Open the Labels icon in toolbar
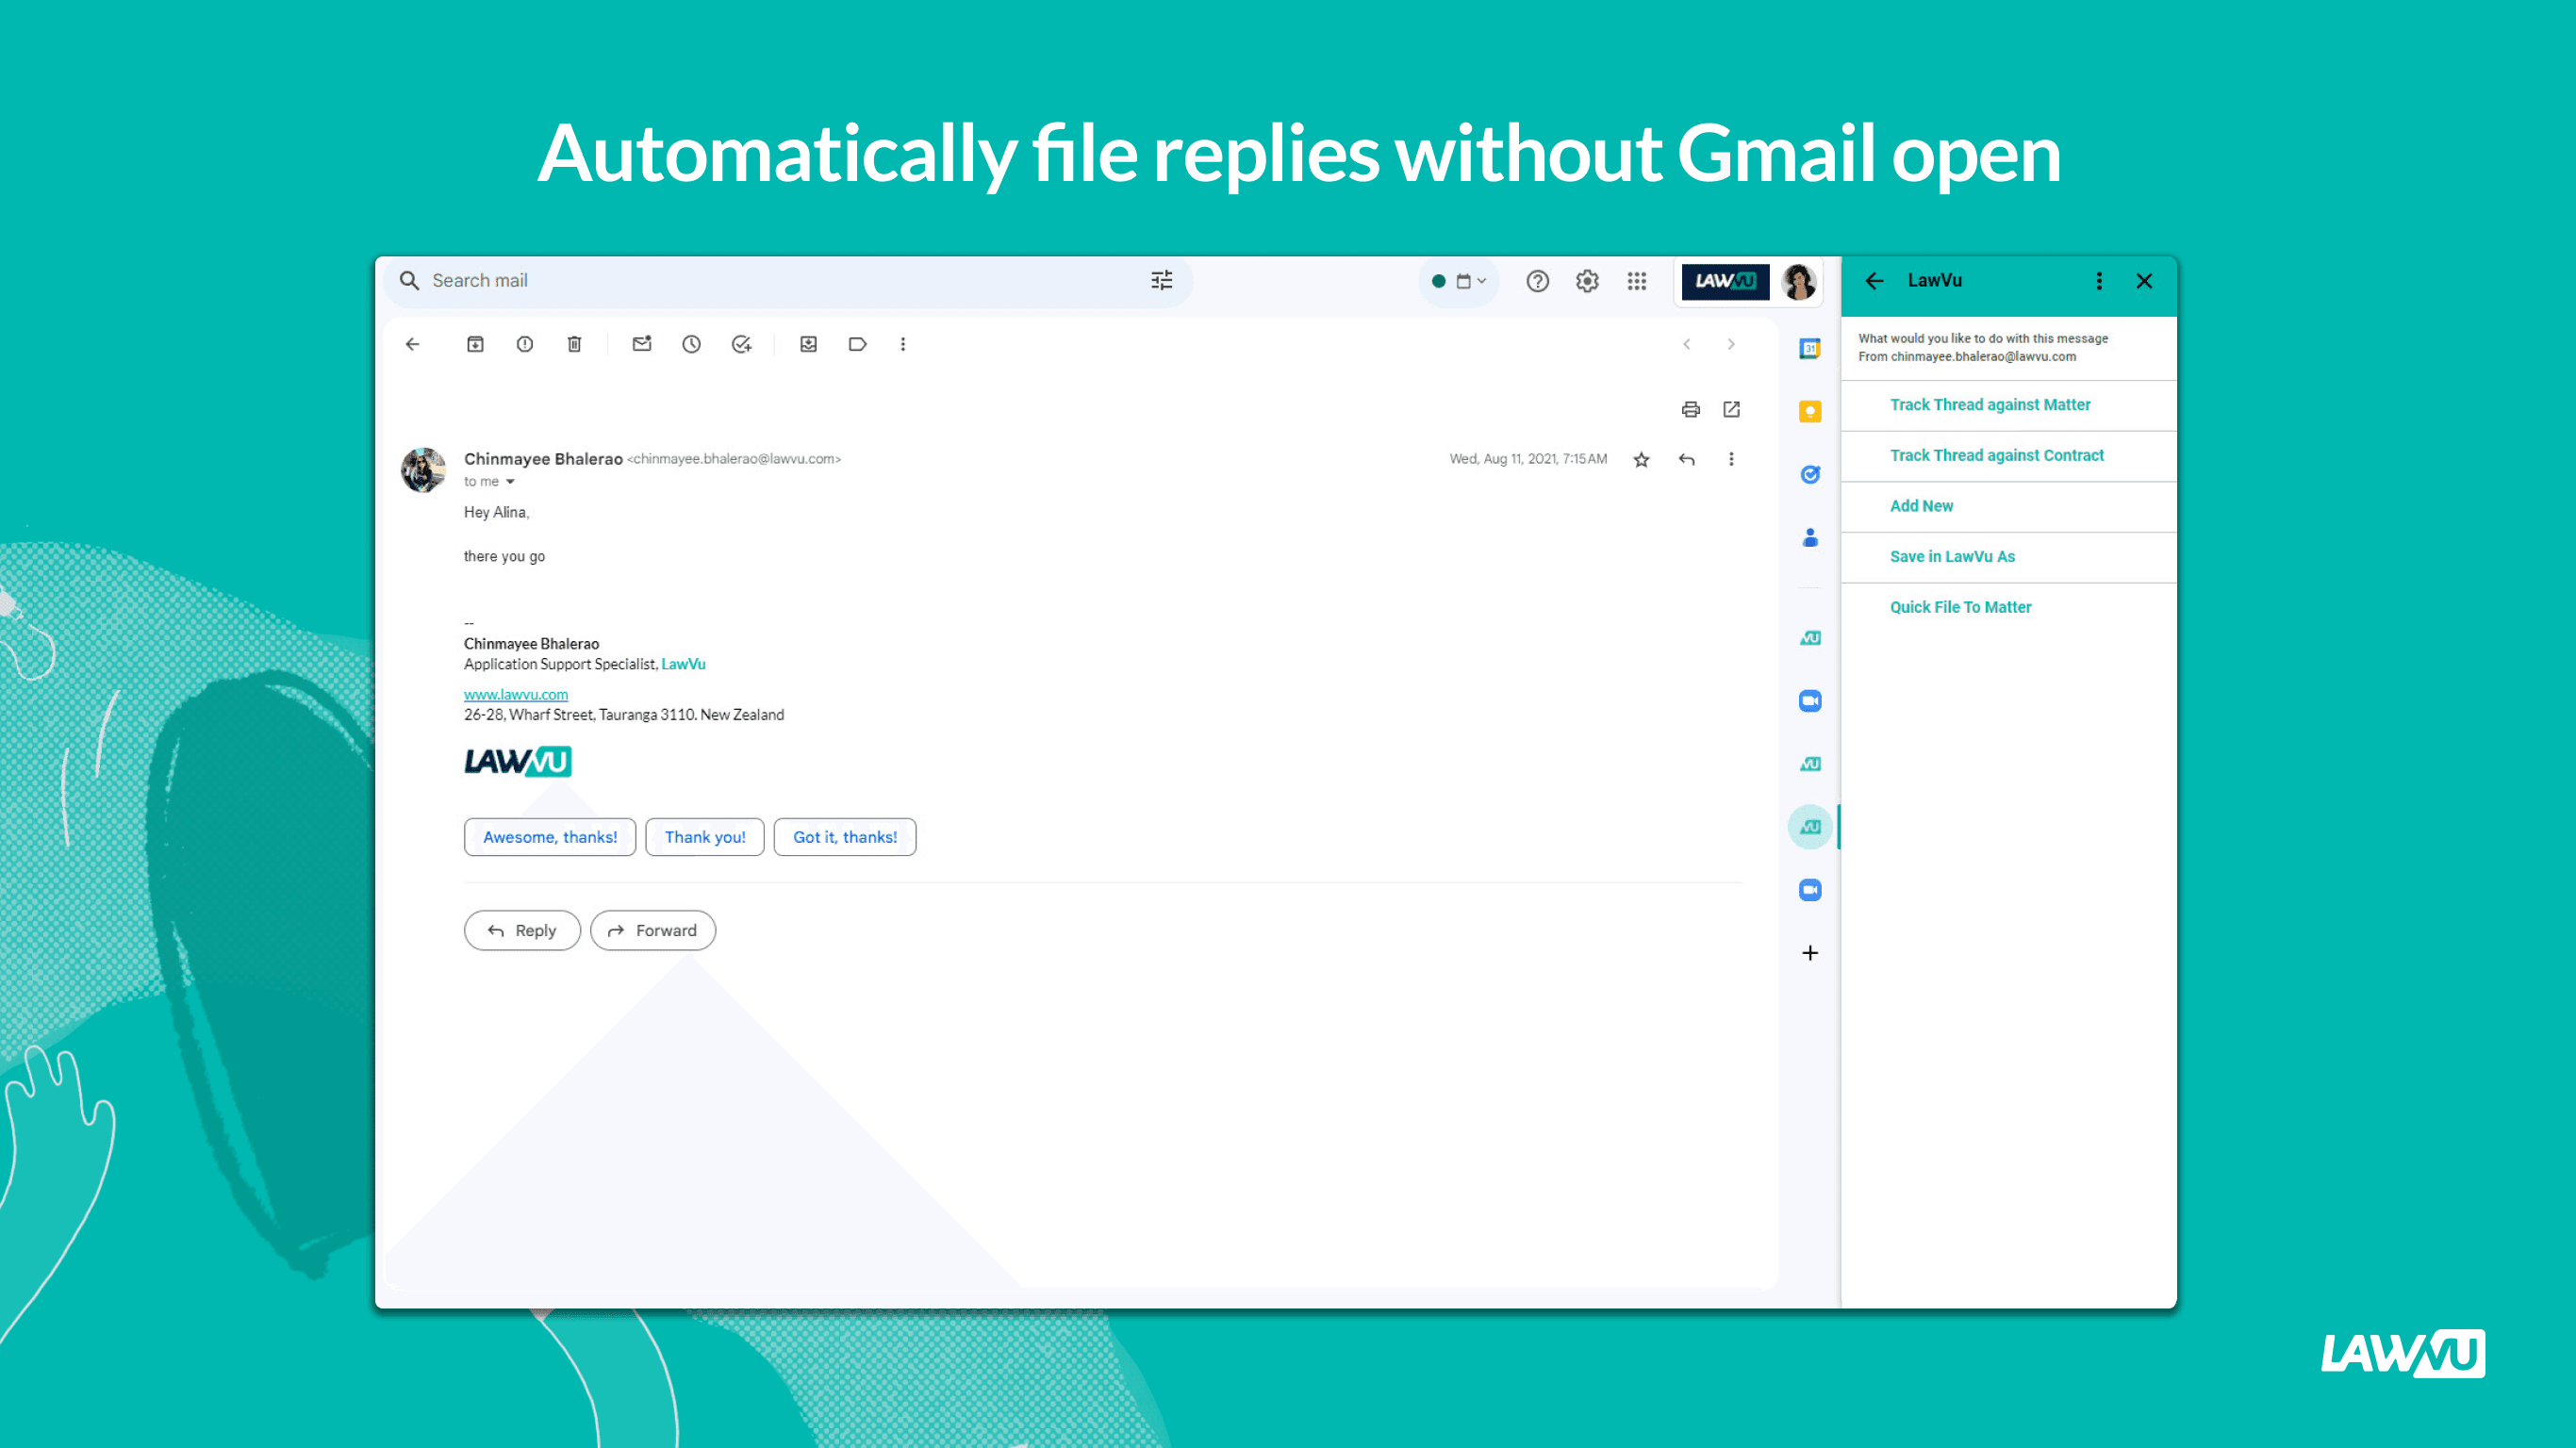2576x1448 pixels. point(858,344)
